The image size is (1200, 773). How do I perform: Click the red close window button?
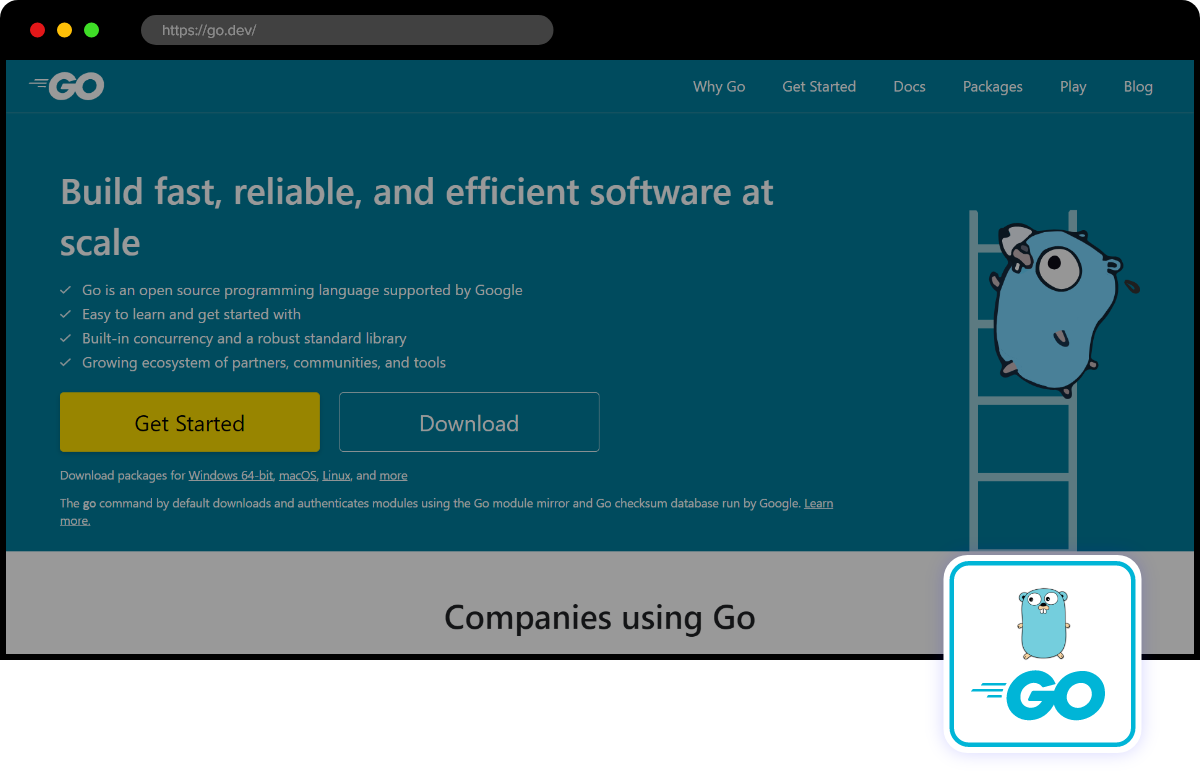pos(38,30)
